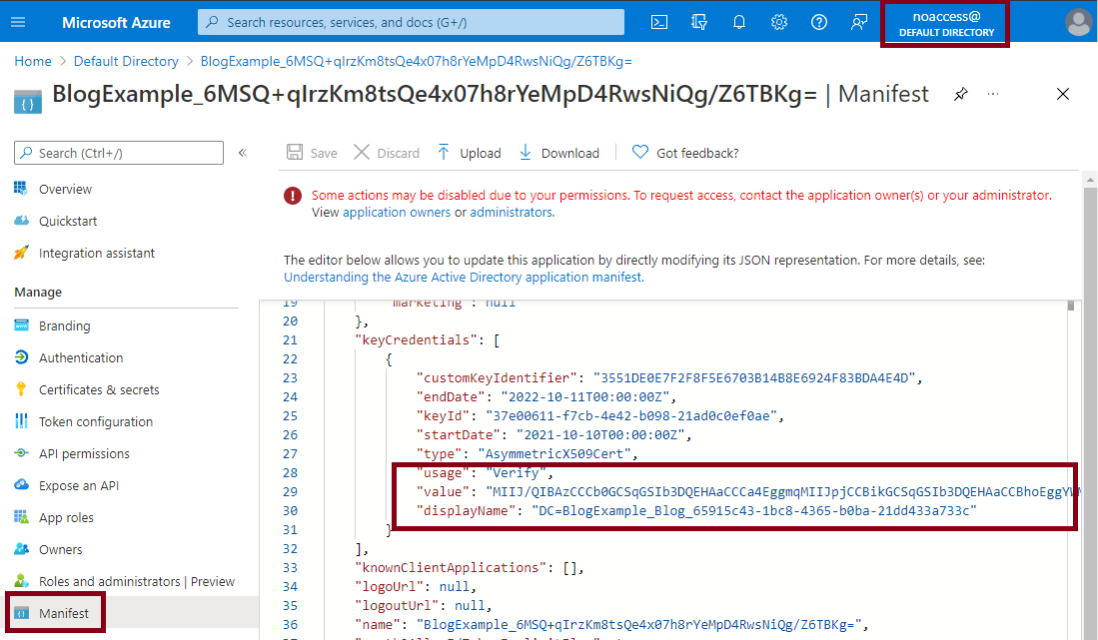The width and height of the screenshot is (1098, 640).
Task: Upload a manifest file
Action: click(469, 153)
